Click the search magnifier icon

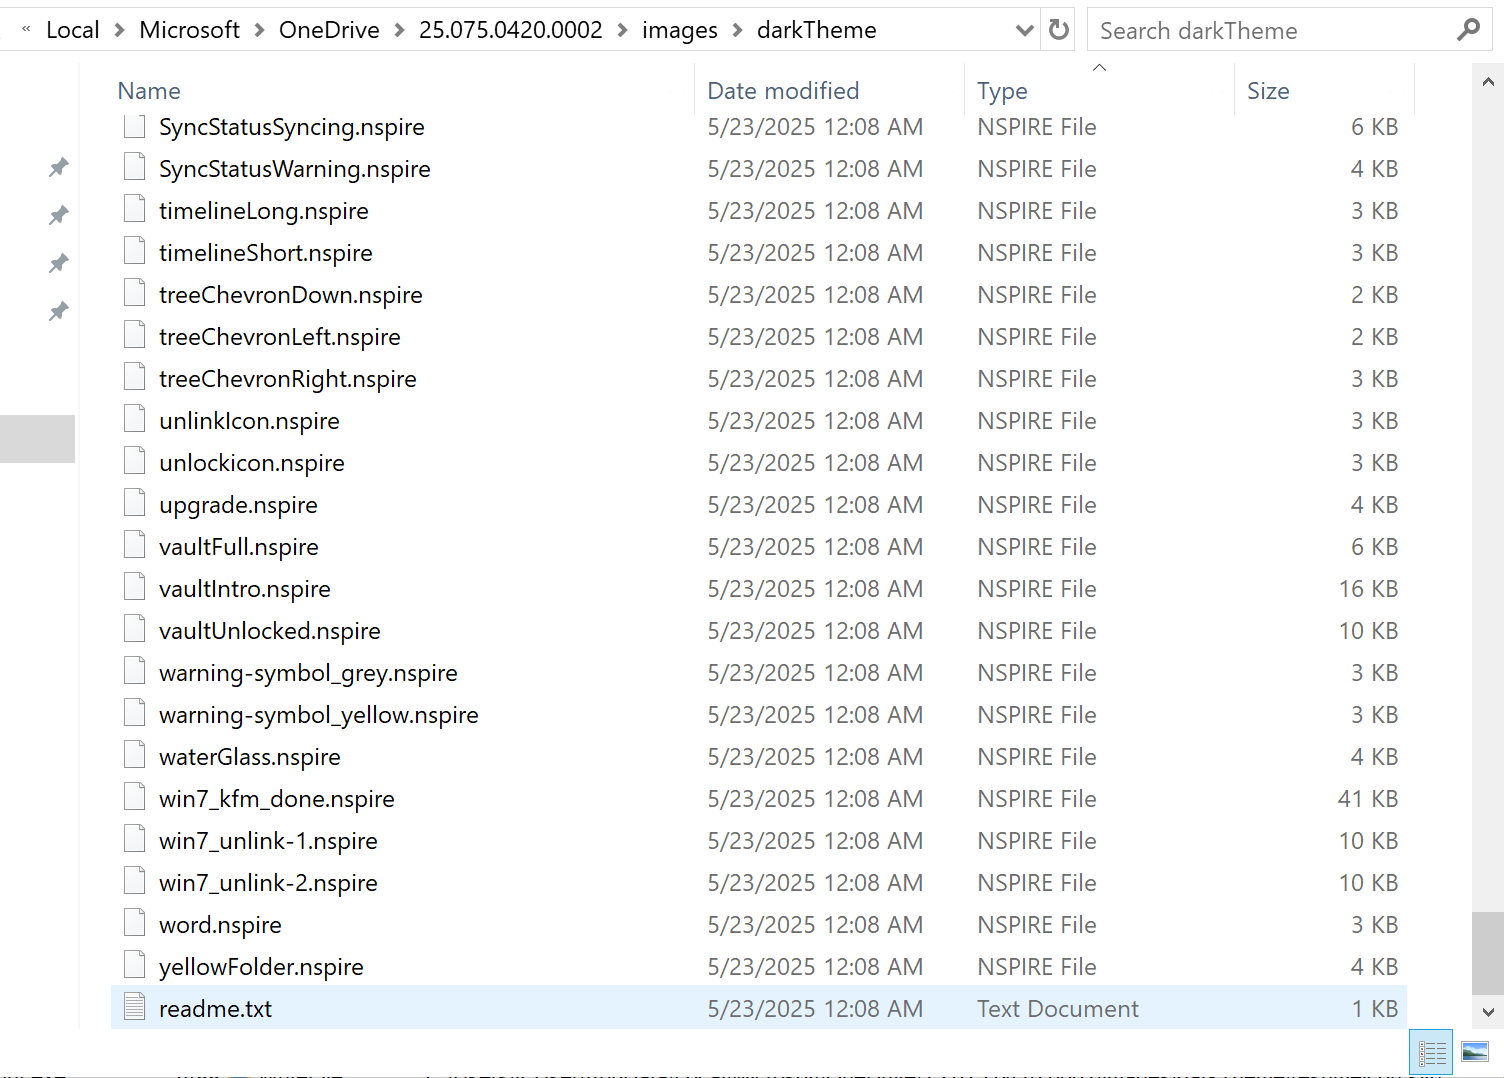click(x=1468, y=30)
